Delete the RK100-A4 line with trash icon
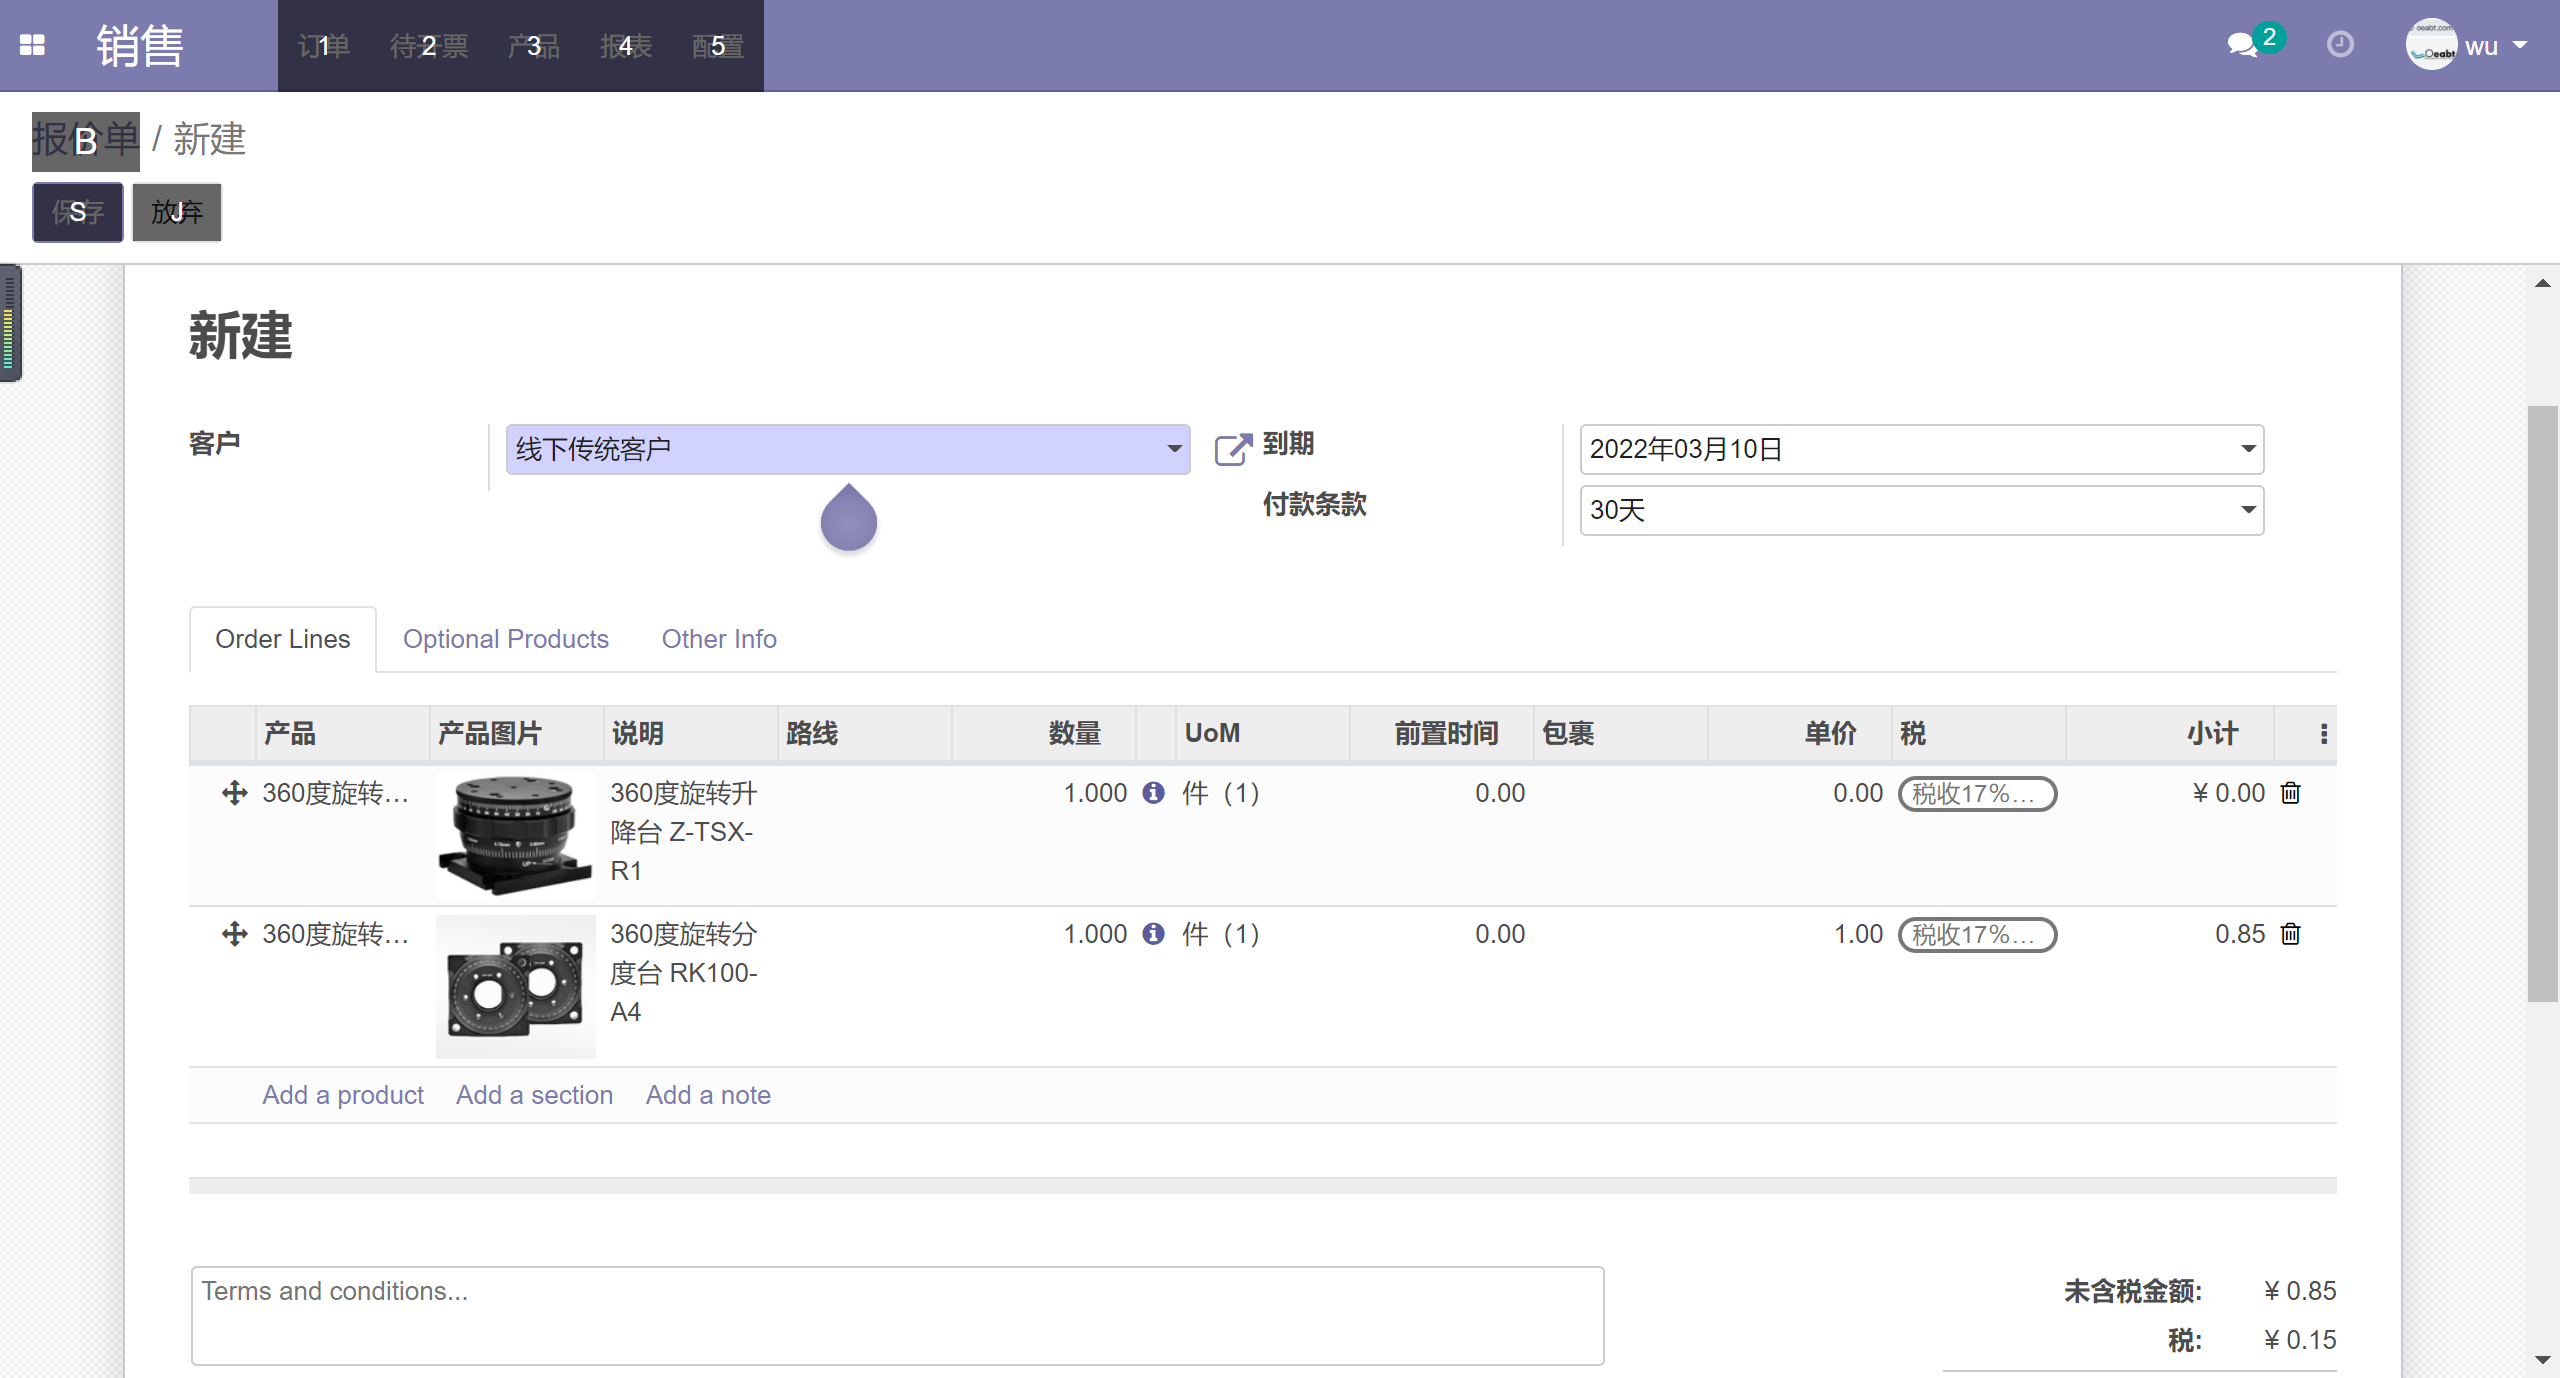 (2289, 934)
